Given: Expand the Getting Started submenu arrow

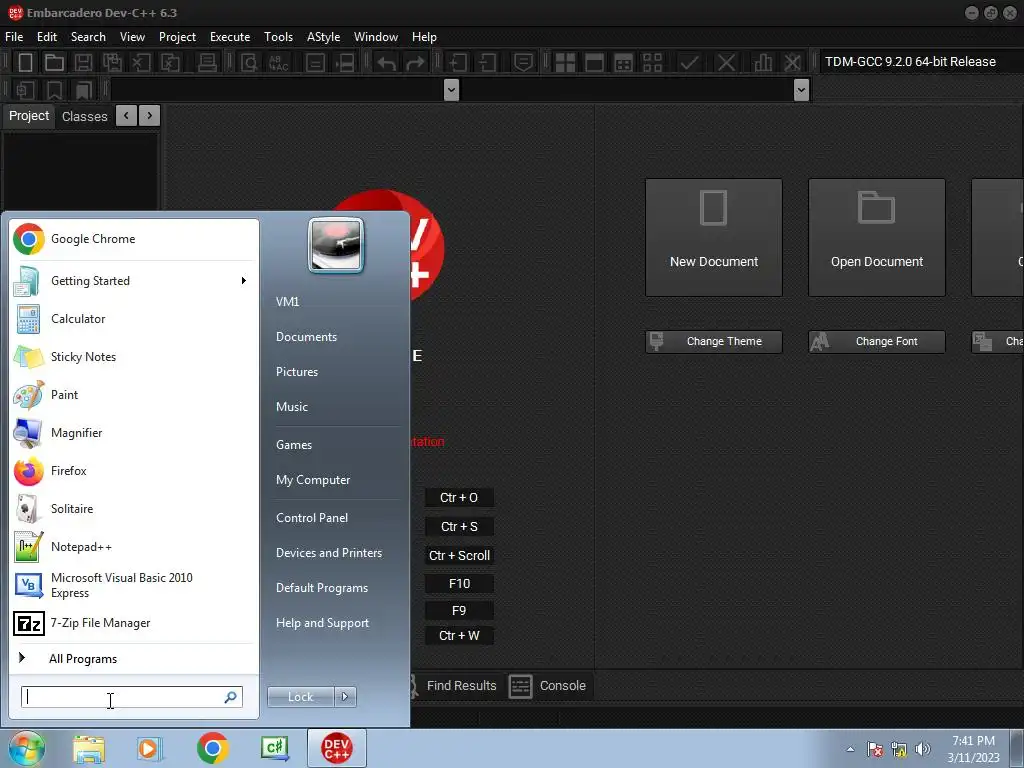Looking at the screenshot, I should (x=244, y=281).
